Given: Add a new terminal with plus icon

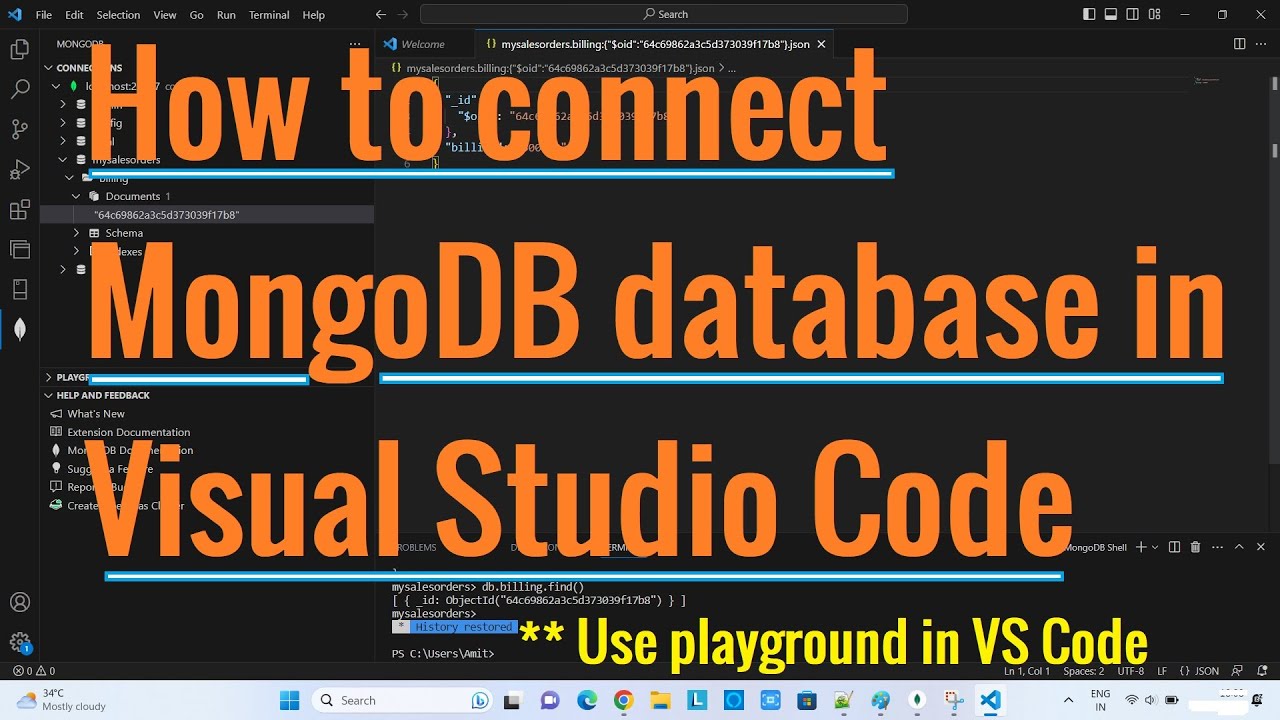Looking at the screenshot, I should pyautogui.click(x=1141, y=547).
